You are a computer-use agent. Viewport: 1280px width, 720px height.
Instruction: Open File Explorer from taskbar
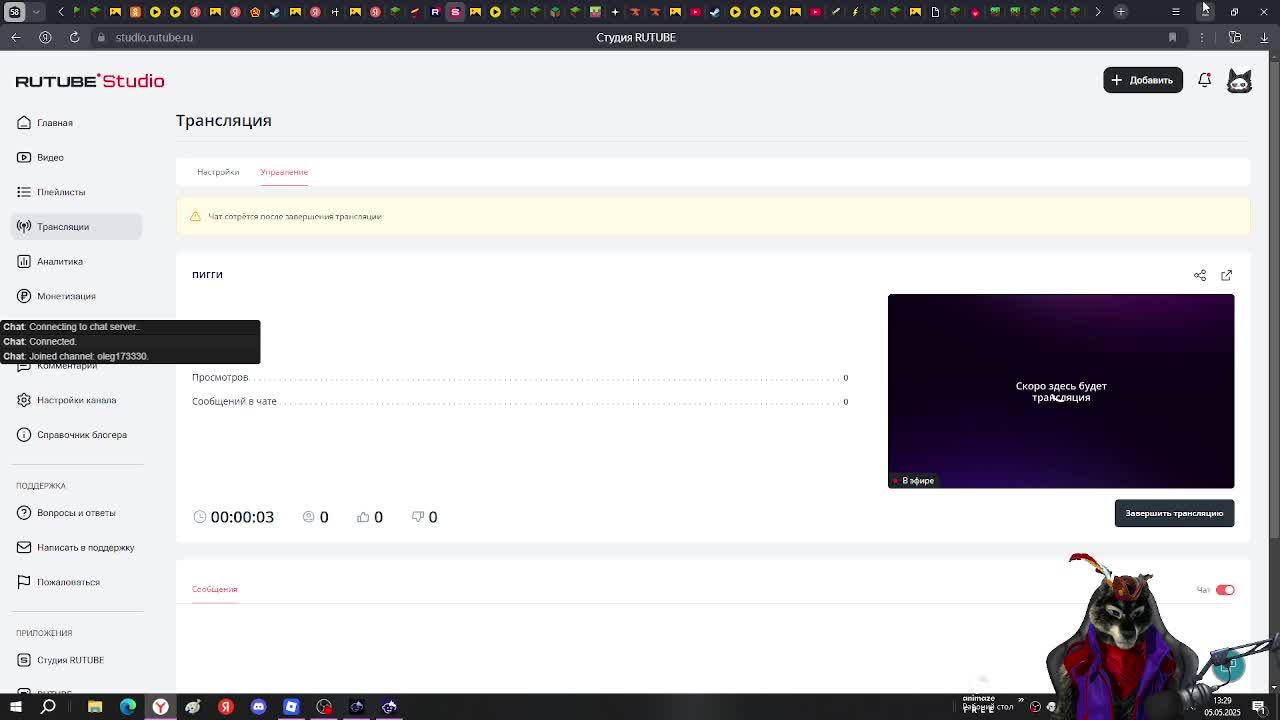95,707
